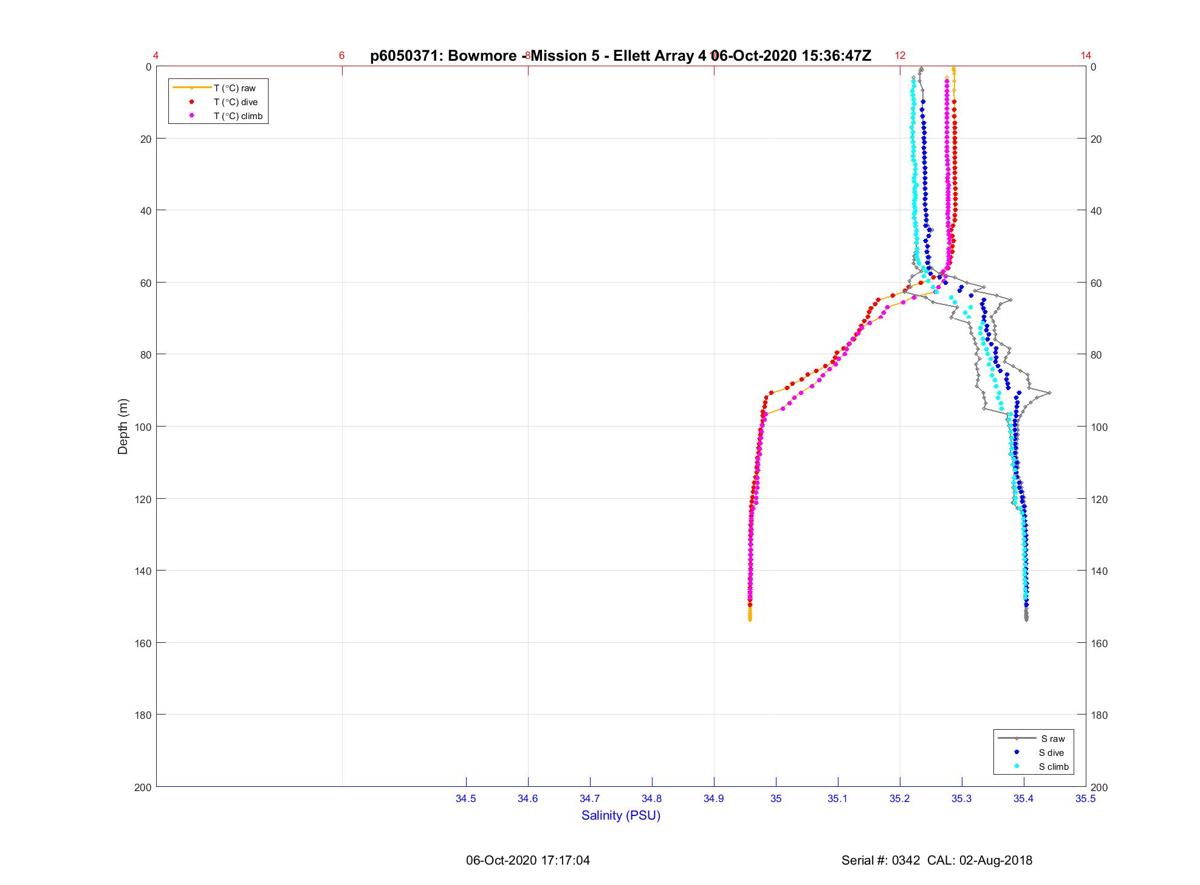Click the left depth axis label 140

141,571
